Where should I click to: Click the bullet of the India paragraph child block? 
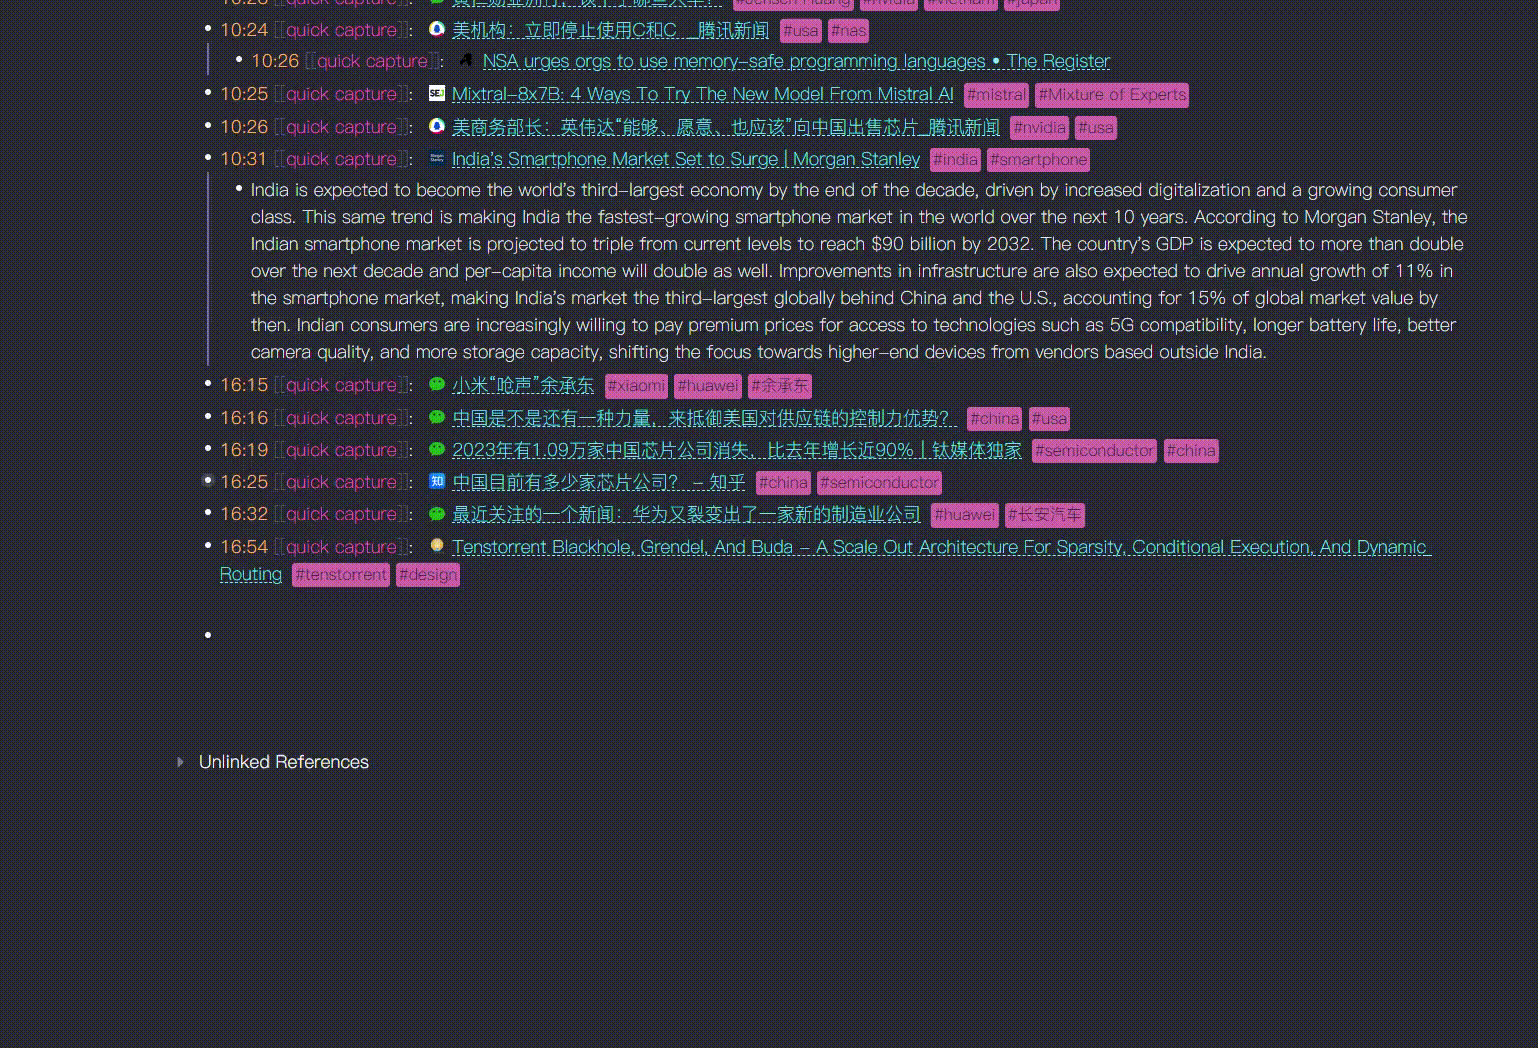click(x=239, y=189)
